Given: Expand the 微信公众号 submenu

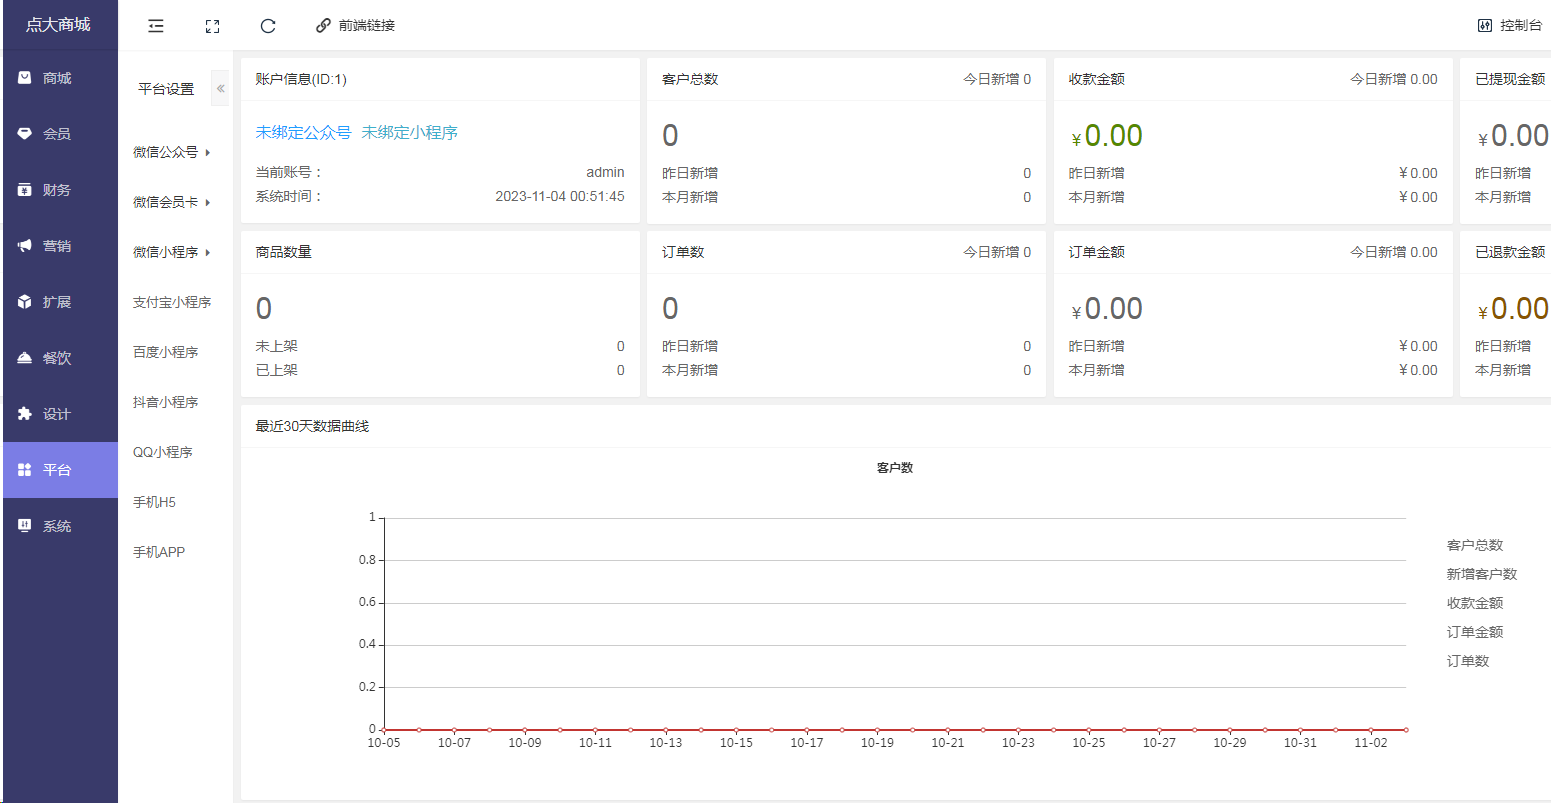Looking at the screenshot, I should click(168, 152).
